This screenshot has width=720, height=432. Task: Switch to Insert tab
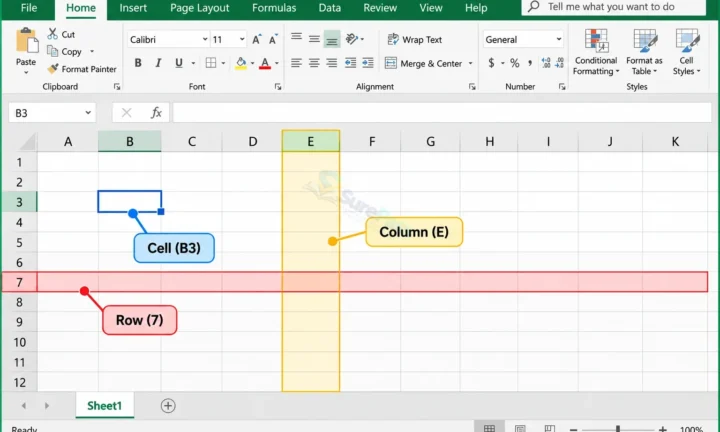click(x=133, y=8)
